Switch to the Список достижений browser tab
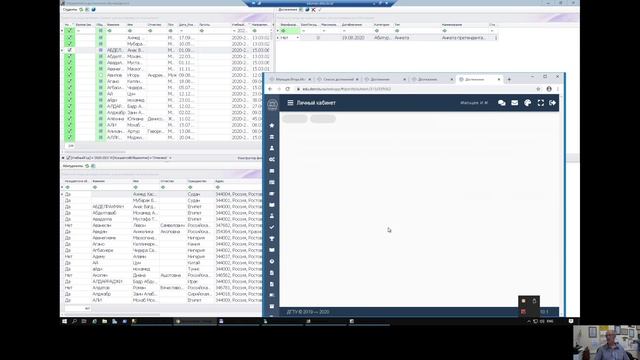 (338, 79)
